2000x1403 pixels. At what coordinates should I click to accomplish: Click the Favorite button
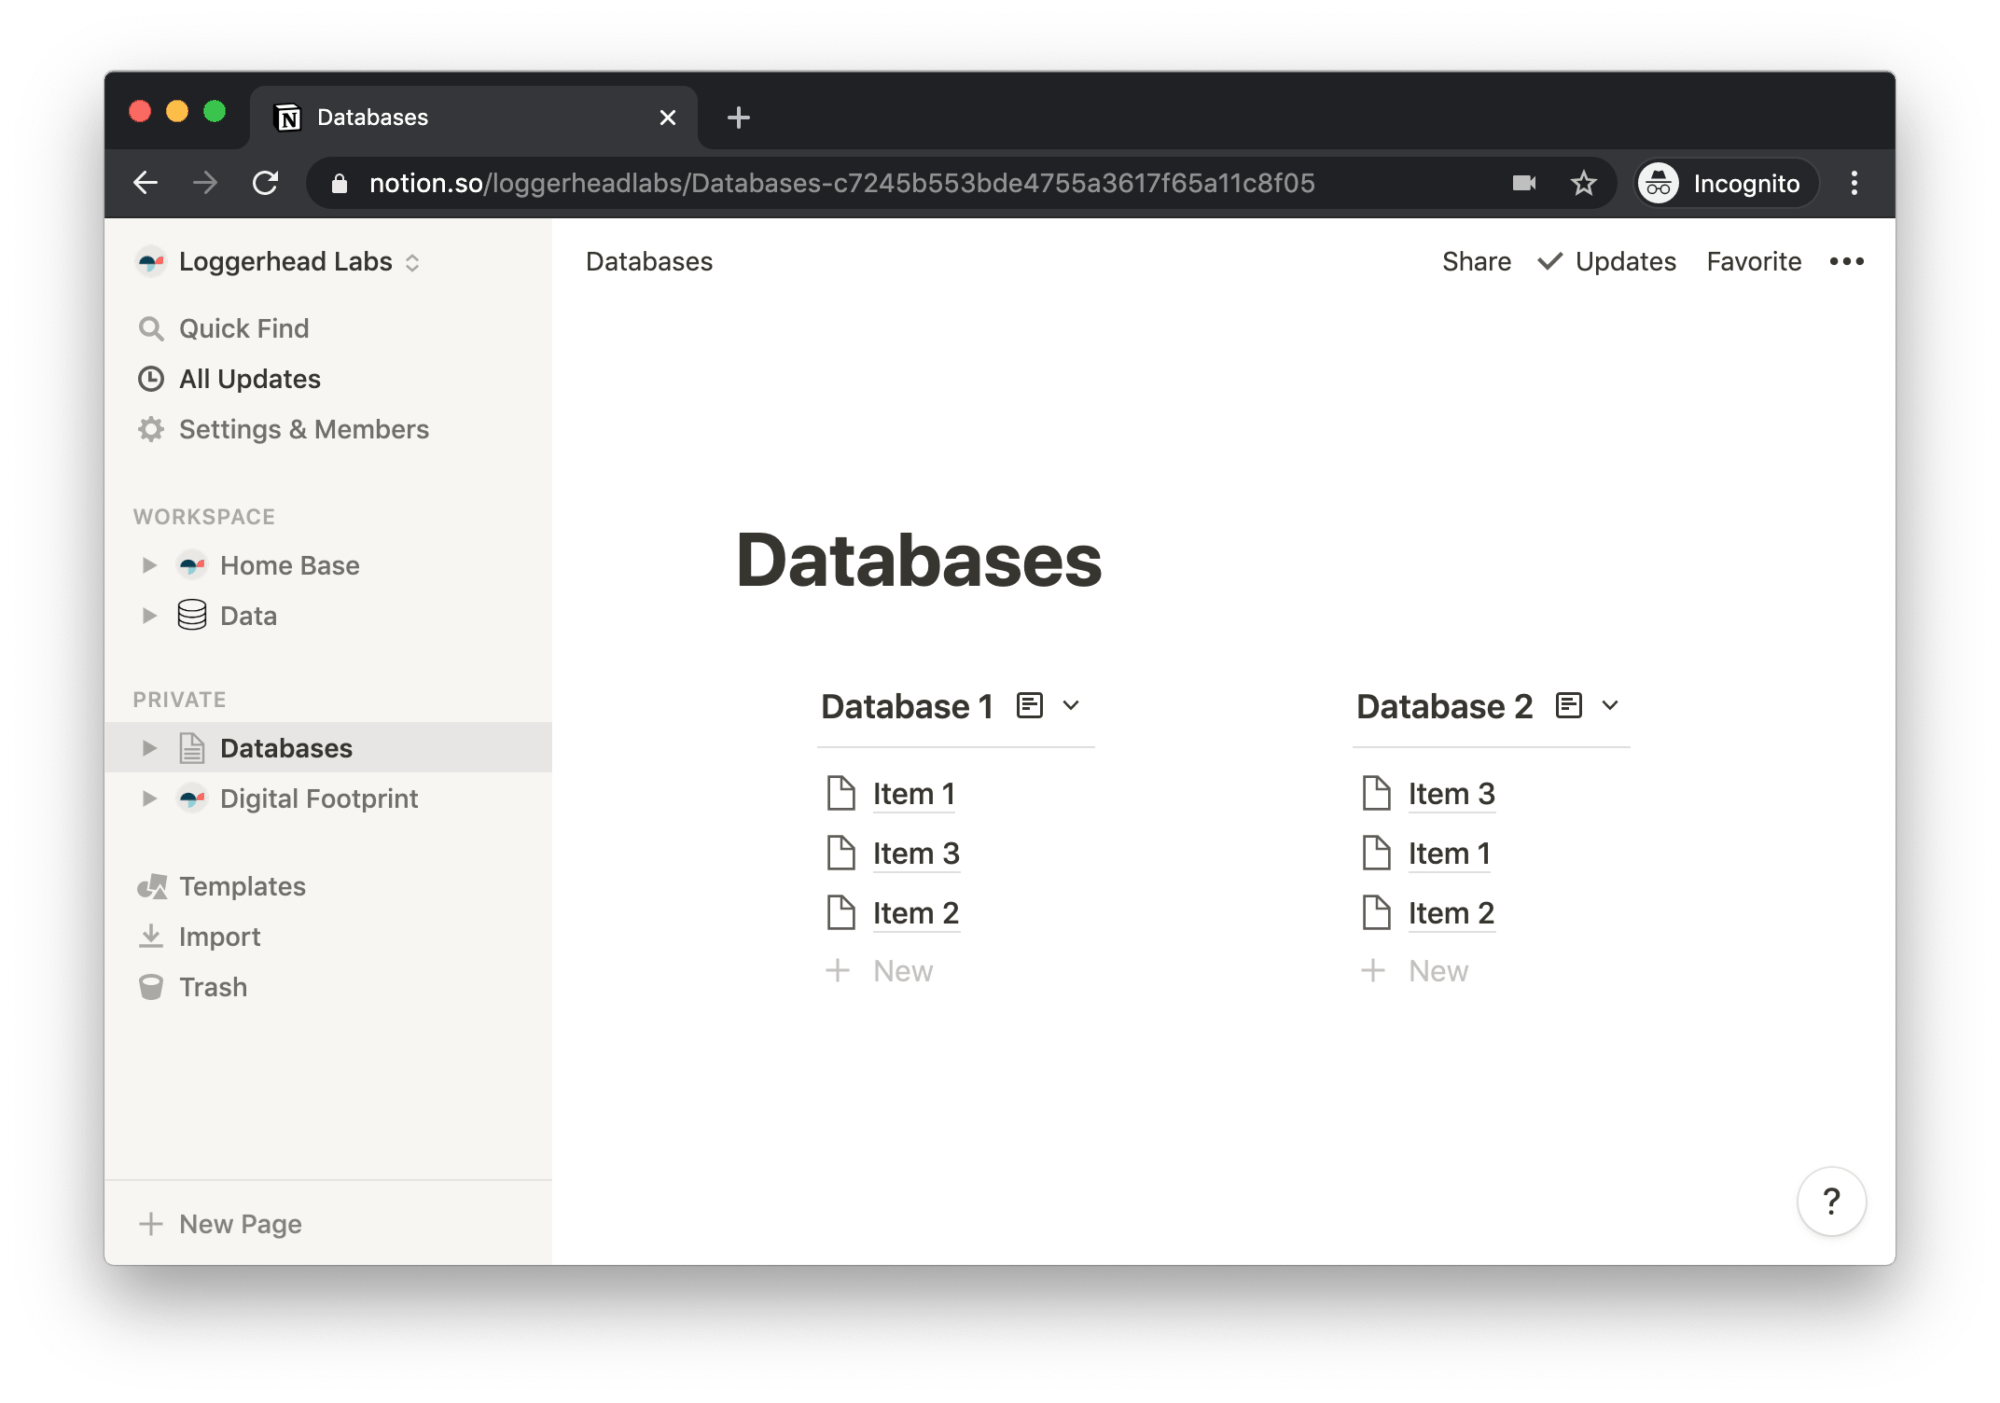pos(1753,262)
